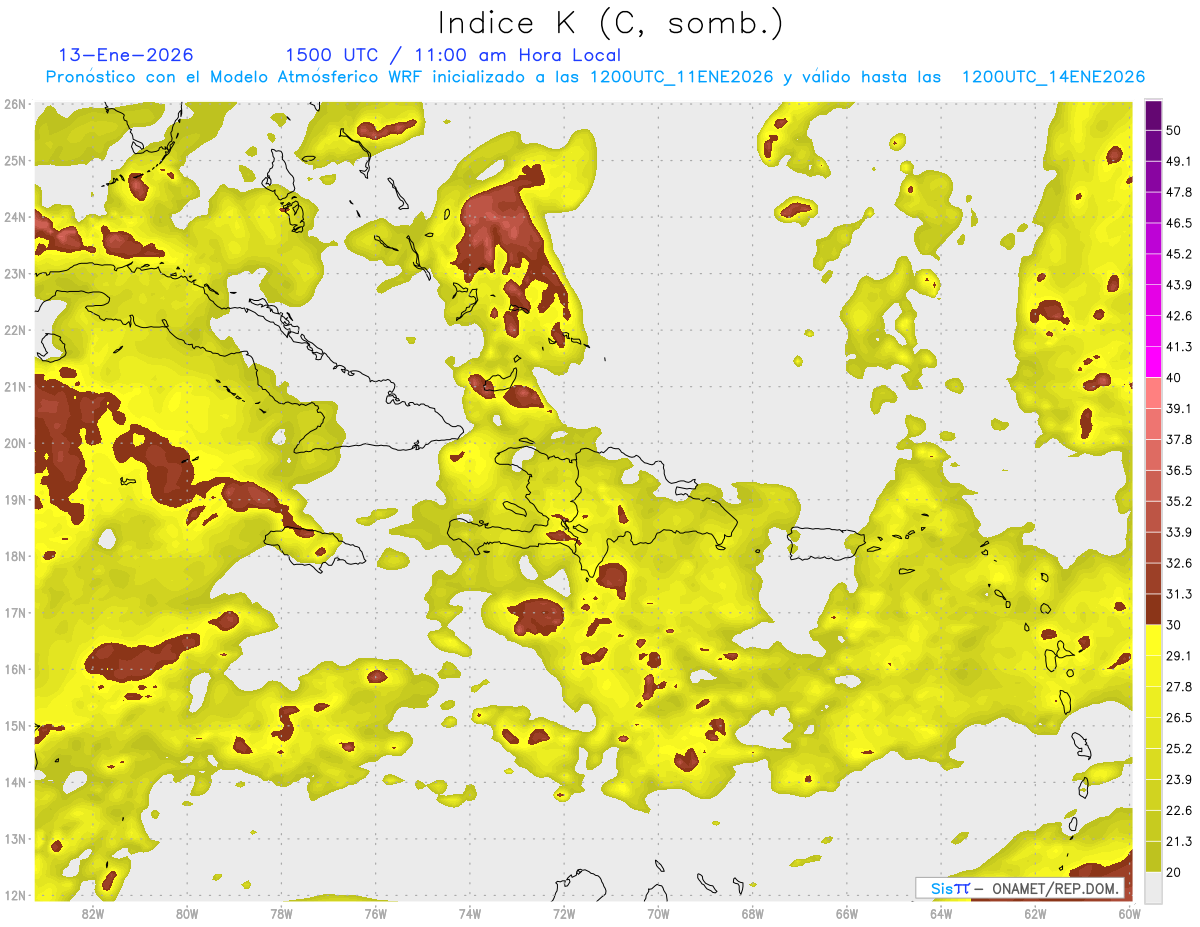
Task: Click the "40" color scale label
Action: coord(1175,378)
